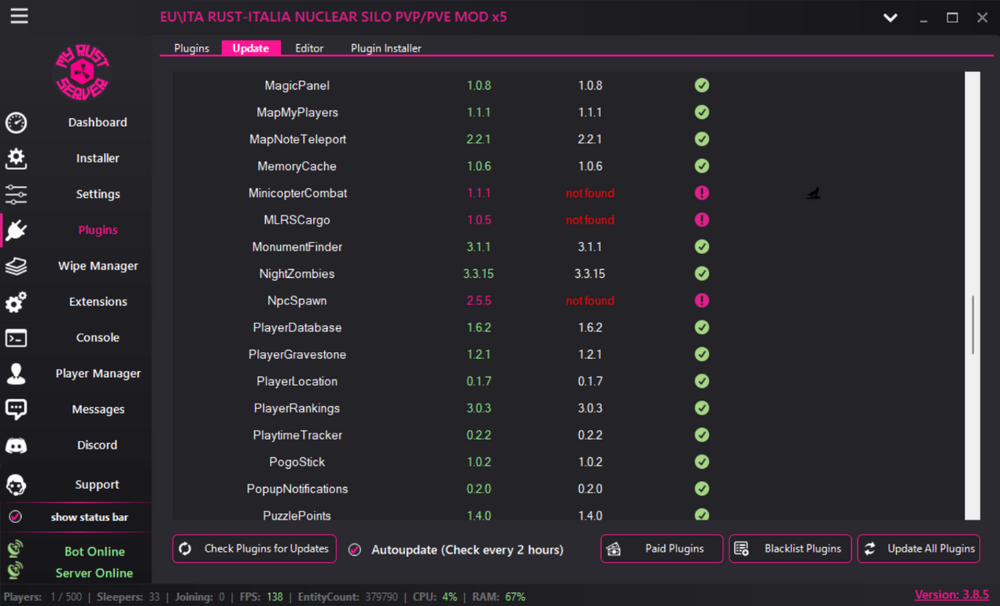Open the Discord logo icon
The image size is (1000, 606).
pos(16,446)
